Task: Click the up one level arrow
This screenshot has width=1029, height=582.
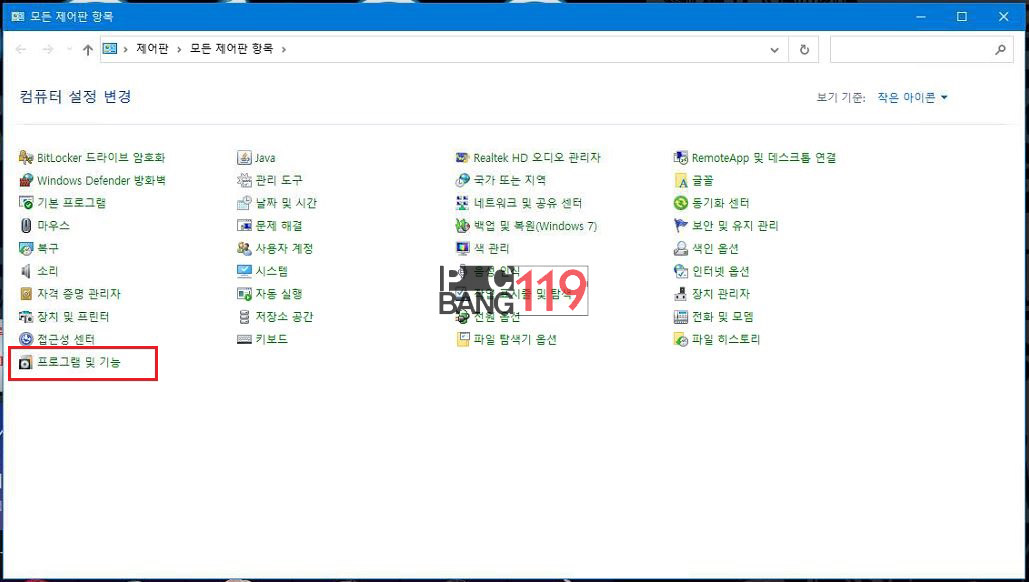Action: [87, 49]
